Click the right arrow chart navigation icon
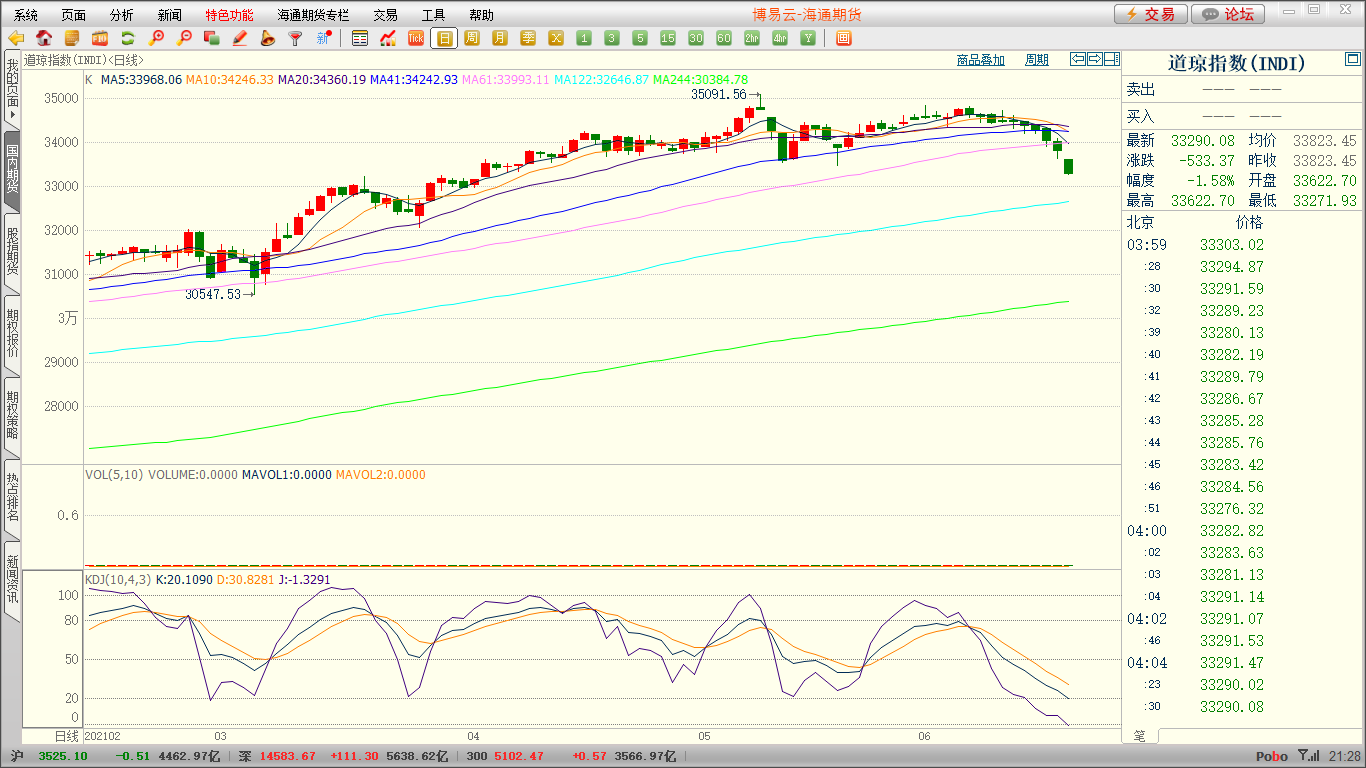 (1095, 59)
